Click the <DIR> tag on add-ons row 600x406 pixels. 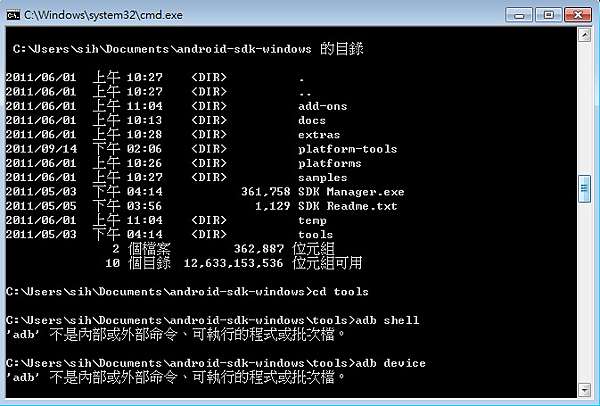point(209,106)
